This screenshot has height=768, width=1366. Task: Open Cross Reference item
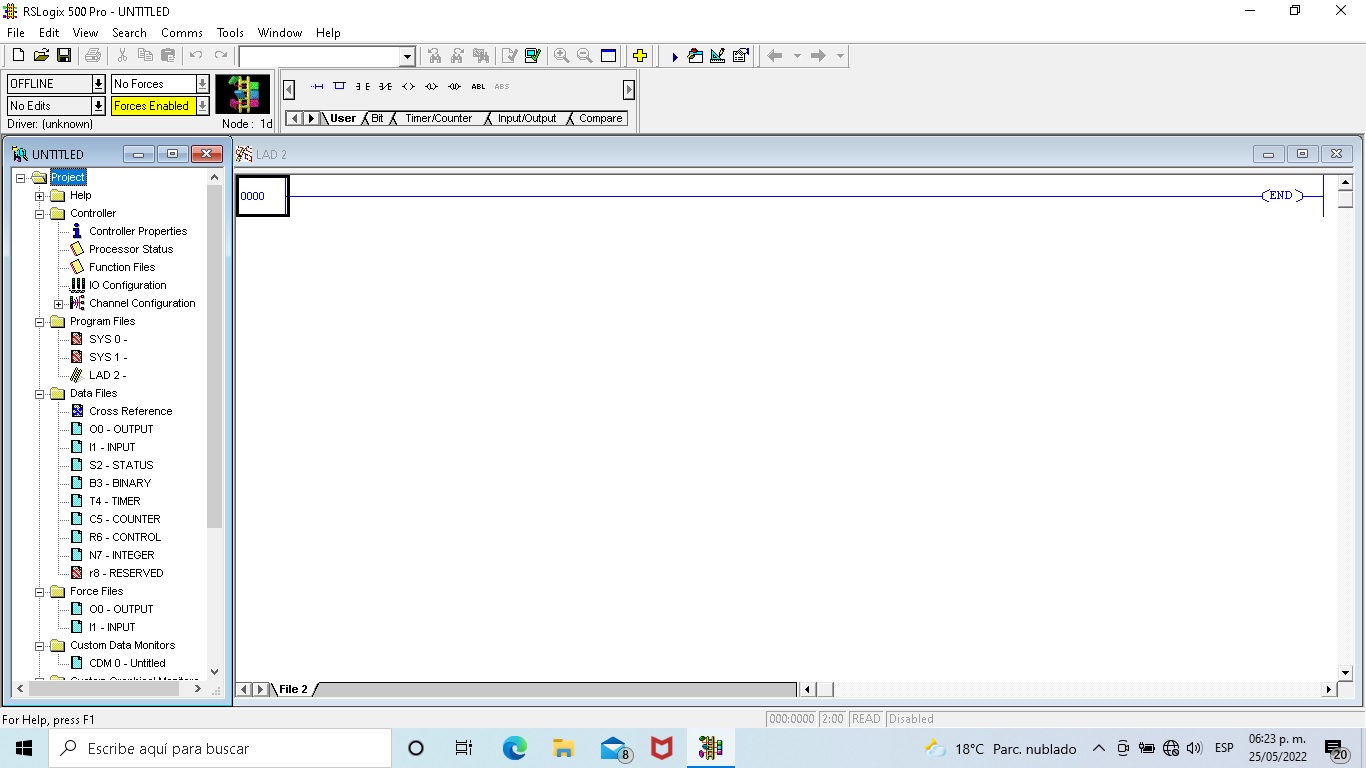(130, 411)
